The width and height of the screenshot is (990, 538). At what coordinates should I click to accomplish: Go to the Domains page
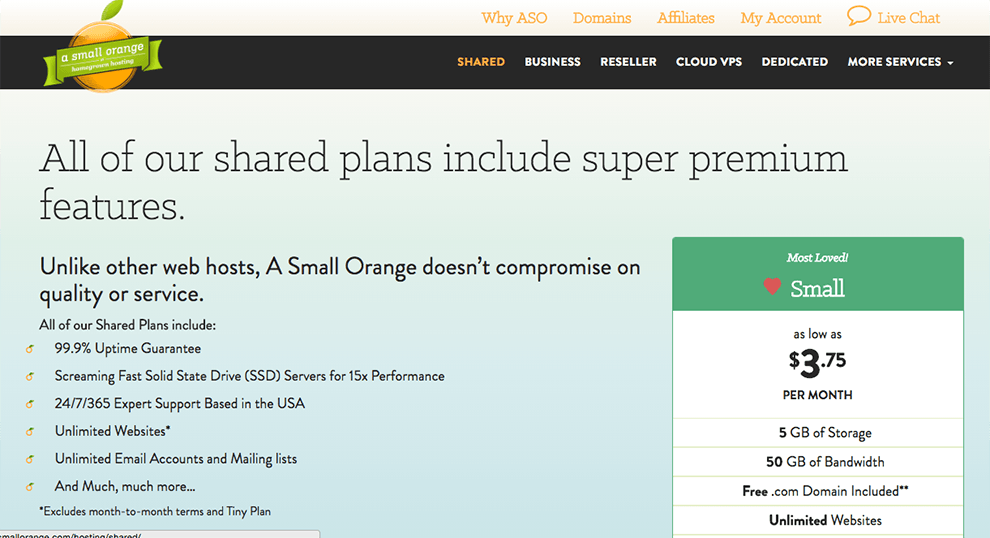click(602, 18)
